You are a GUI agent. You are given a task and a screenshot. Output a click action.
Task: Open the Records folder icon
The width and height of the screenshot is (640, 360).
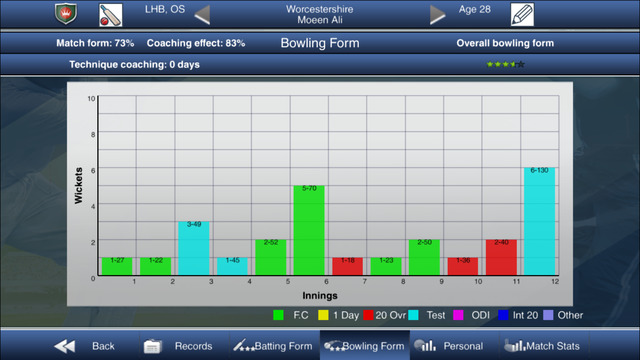(x=152, y=346)
